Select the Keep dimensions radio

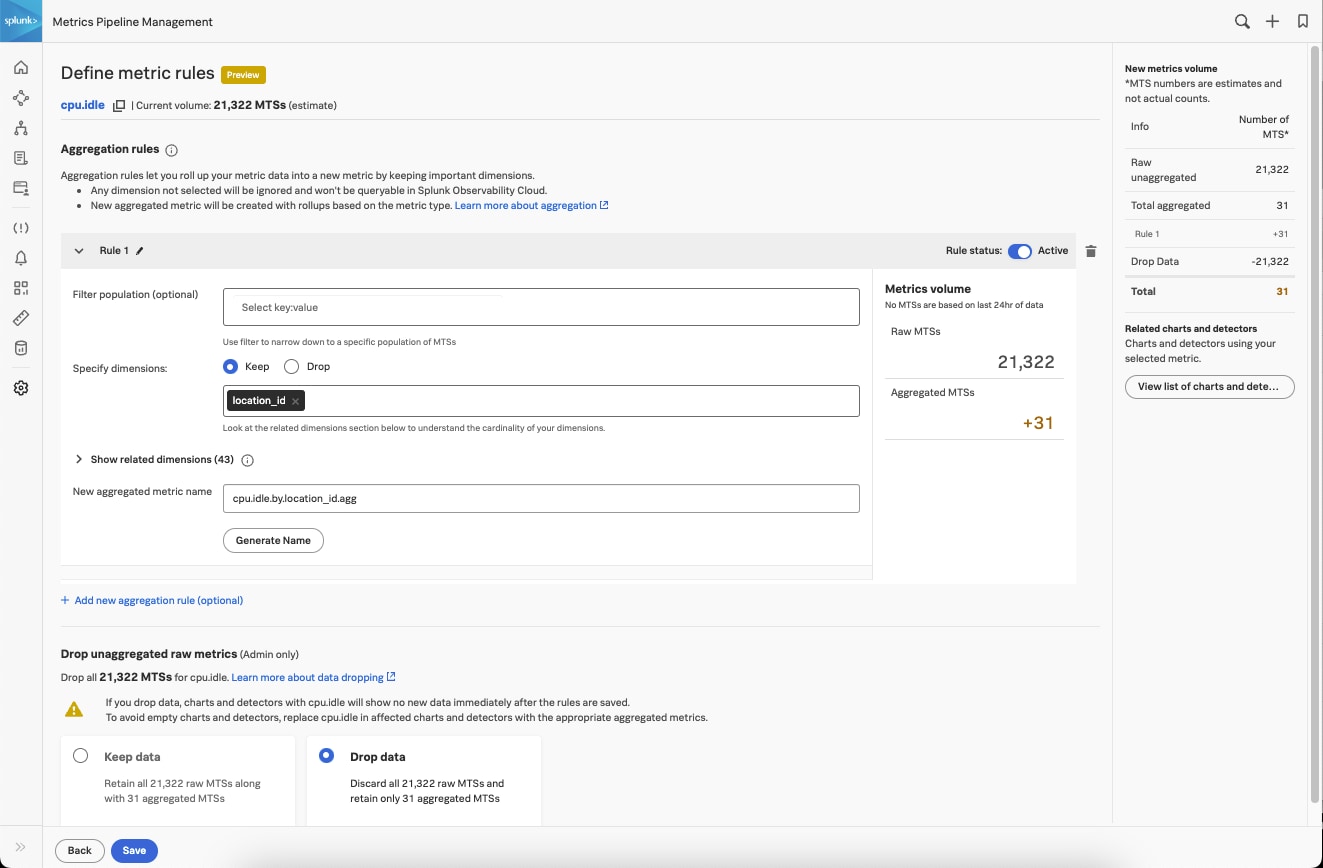(x=231, y=367)
